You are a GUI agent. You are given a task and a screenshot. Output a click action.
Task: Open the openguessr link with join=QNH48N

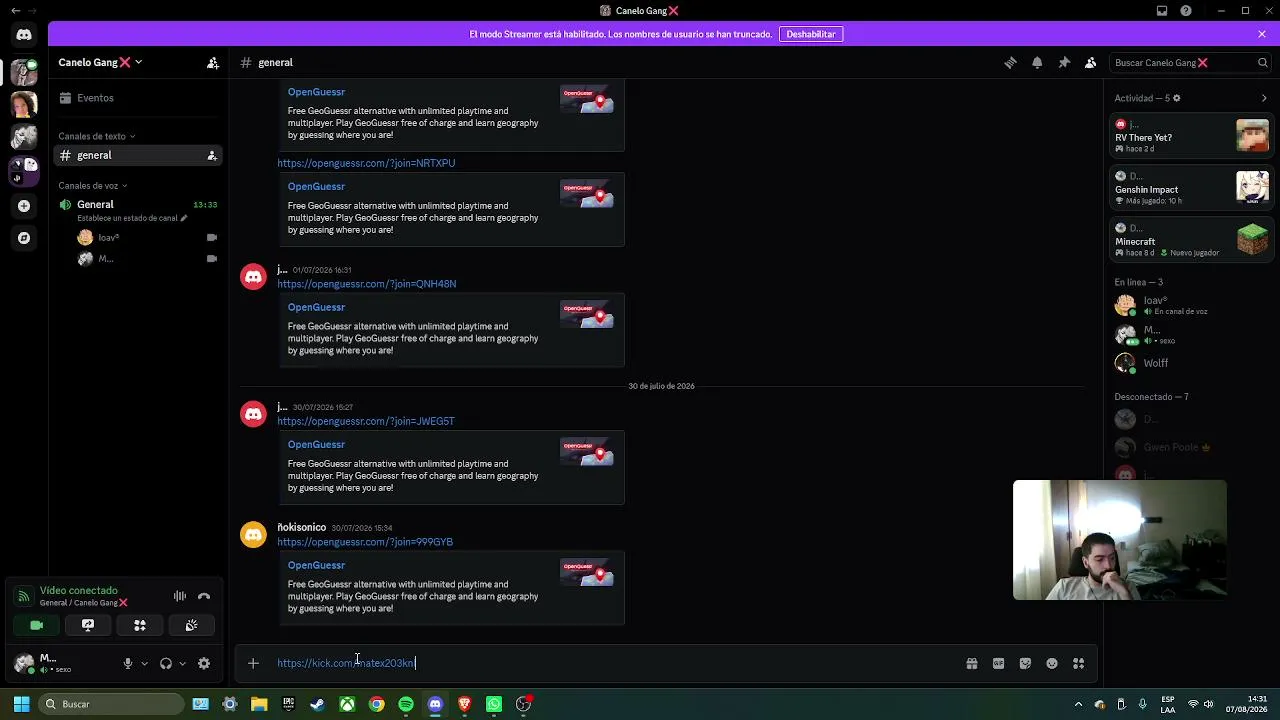click(x=366, y=284)
